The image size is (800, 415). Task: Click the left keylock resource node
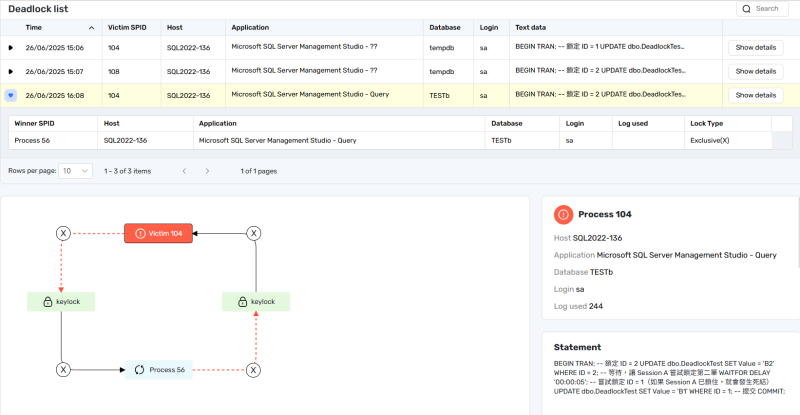pos(62,301)
